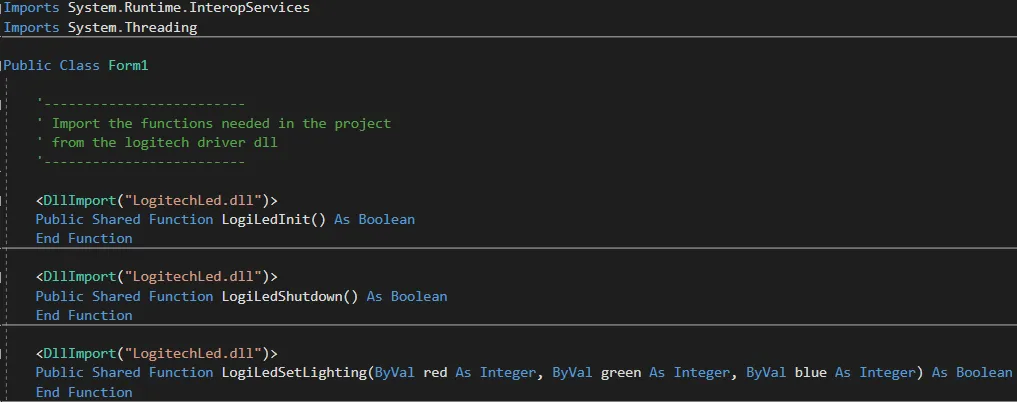Click the LogiLedInit function name

click(266, 219)
